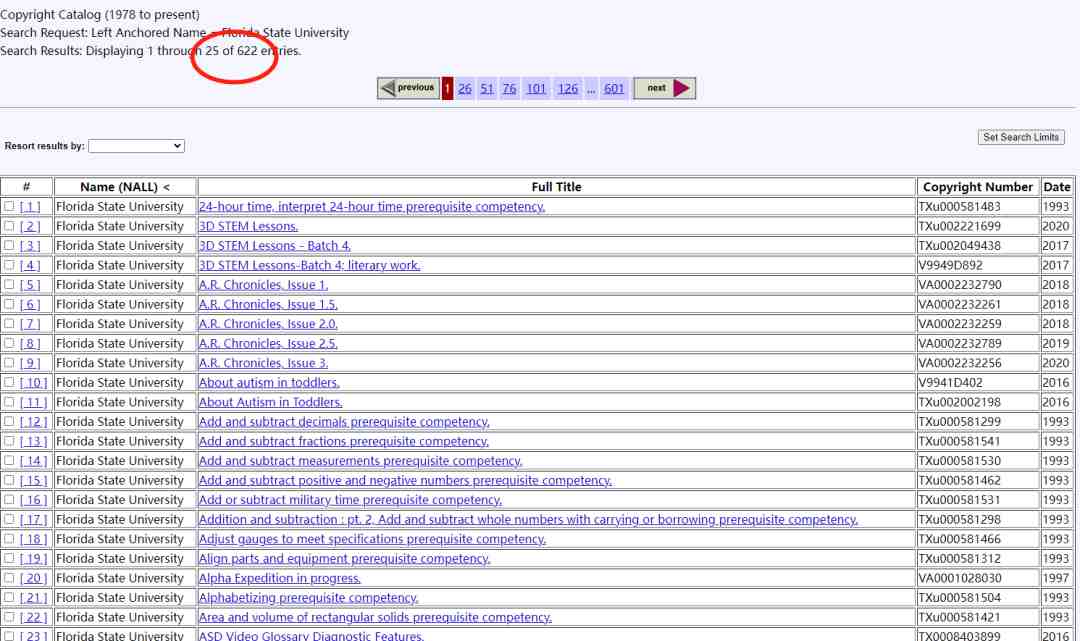Mark the checkbox for entry 19
Screen dimensions: 1080x641
coord(9,558)
